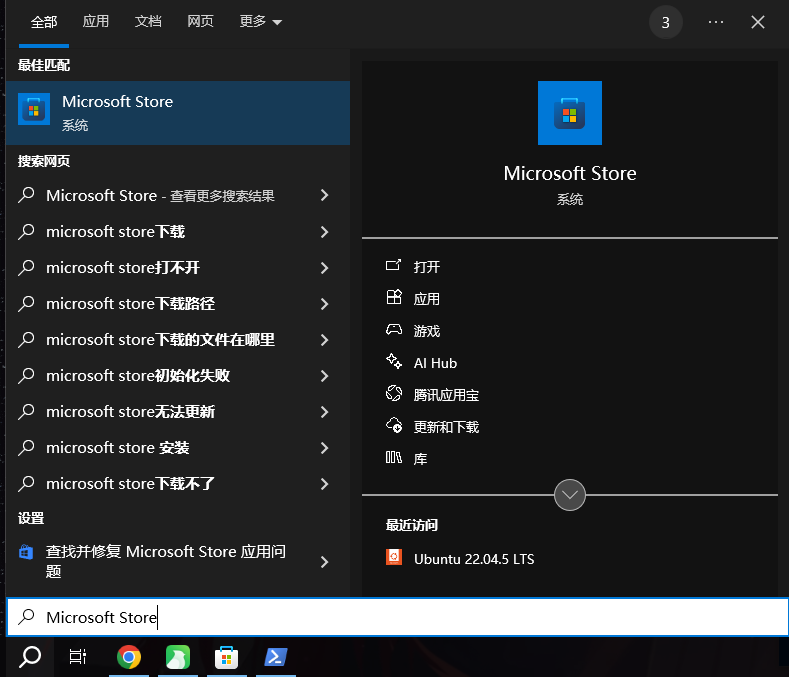Launch Chrome from the taskbar
This screenshot has height=677, width=789.
[129, 657]
